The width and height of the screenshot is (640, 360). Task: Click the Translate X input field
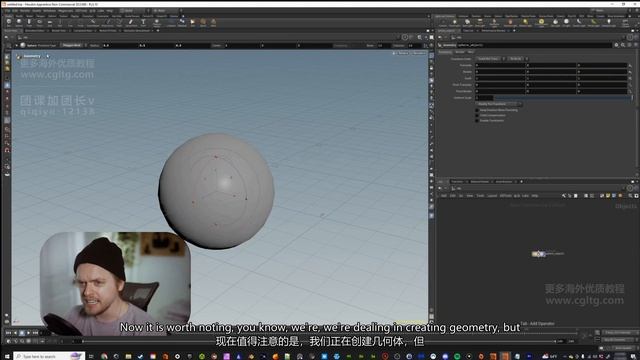500,65
